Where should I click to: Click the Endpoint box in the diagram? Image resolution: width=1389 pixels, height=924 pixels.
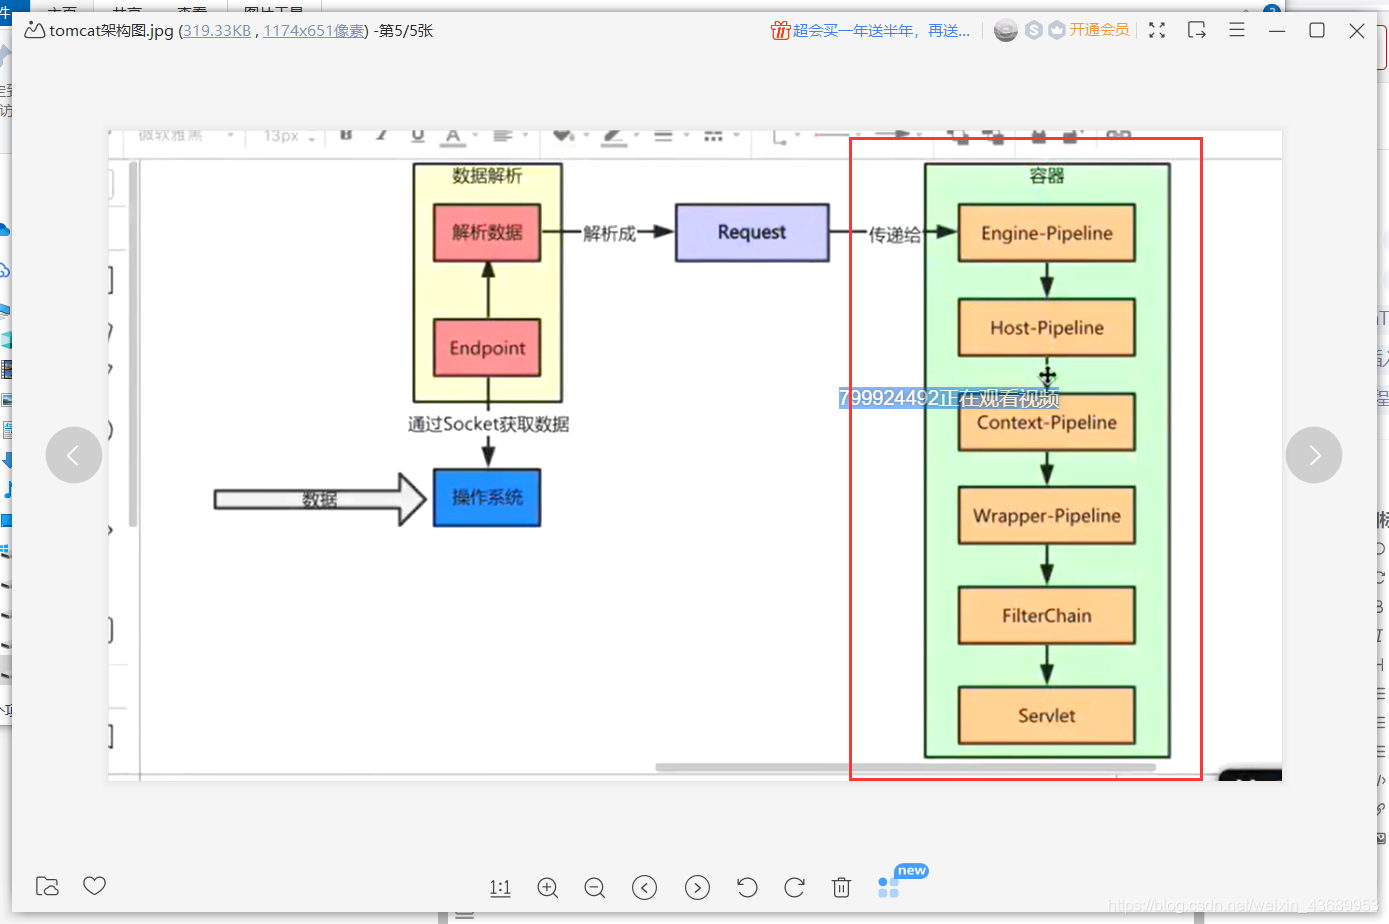pyautogui.click(x=487, y=348)
